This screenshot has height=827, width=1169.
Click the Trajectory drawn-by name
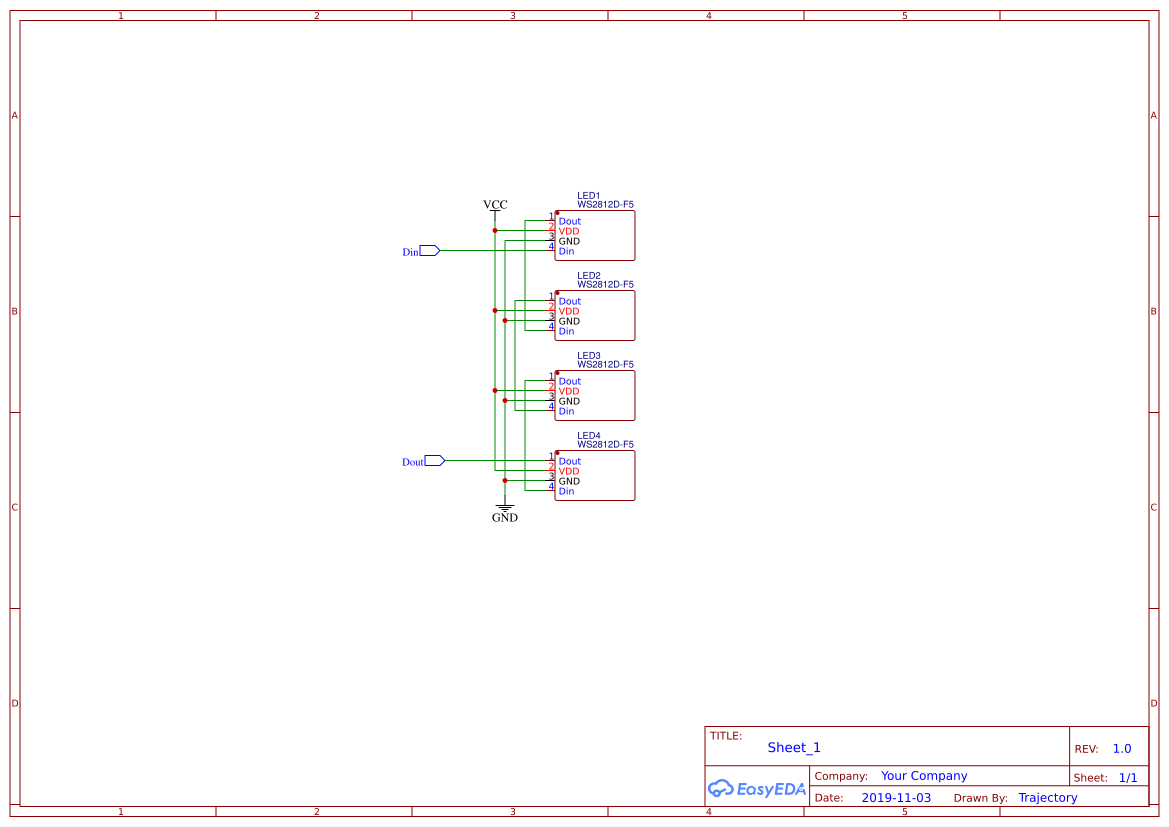(1047, 797)
